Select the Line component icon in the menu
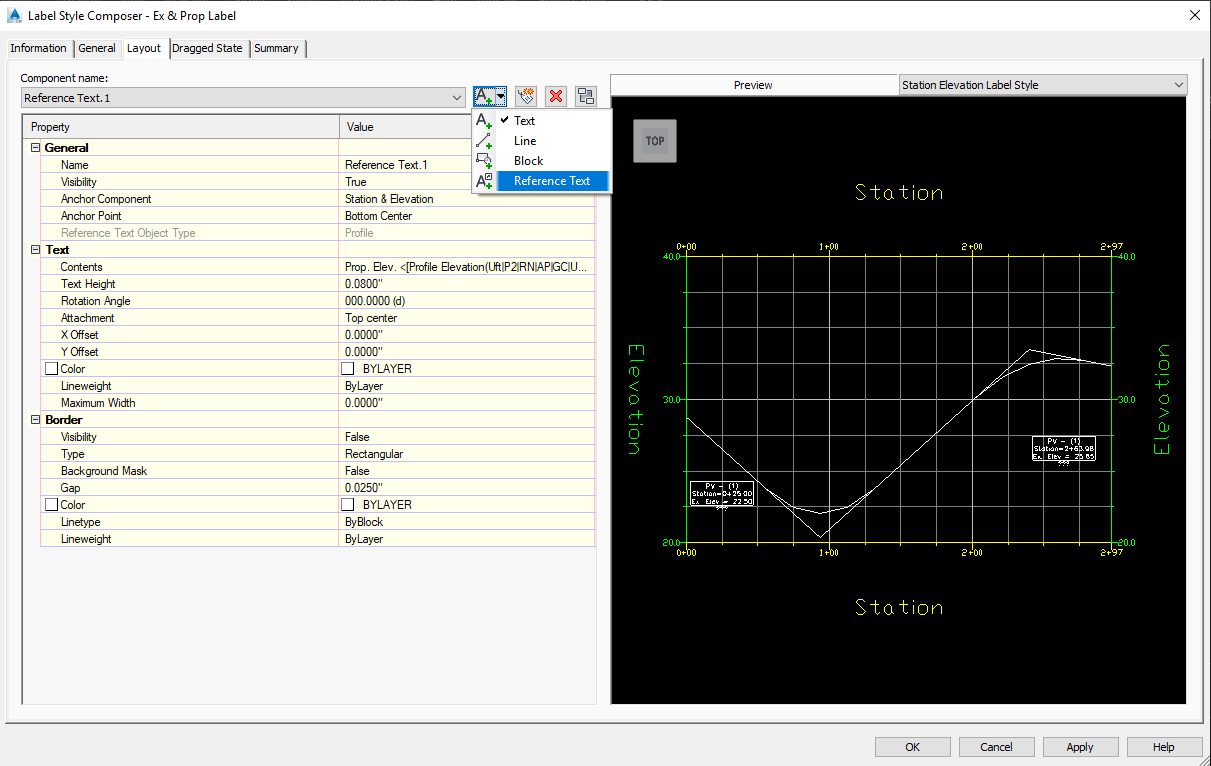Screen dimensions: 1211x766 [484, 140]
